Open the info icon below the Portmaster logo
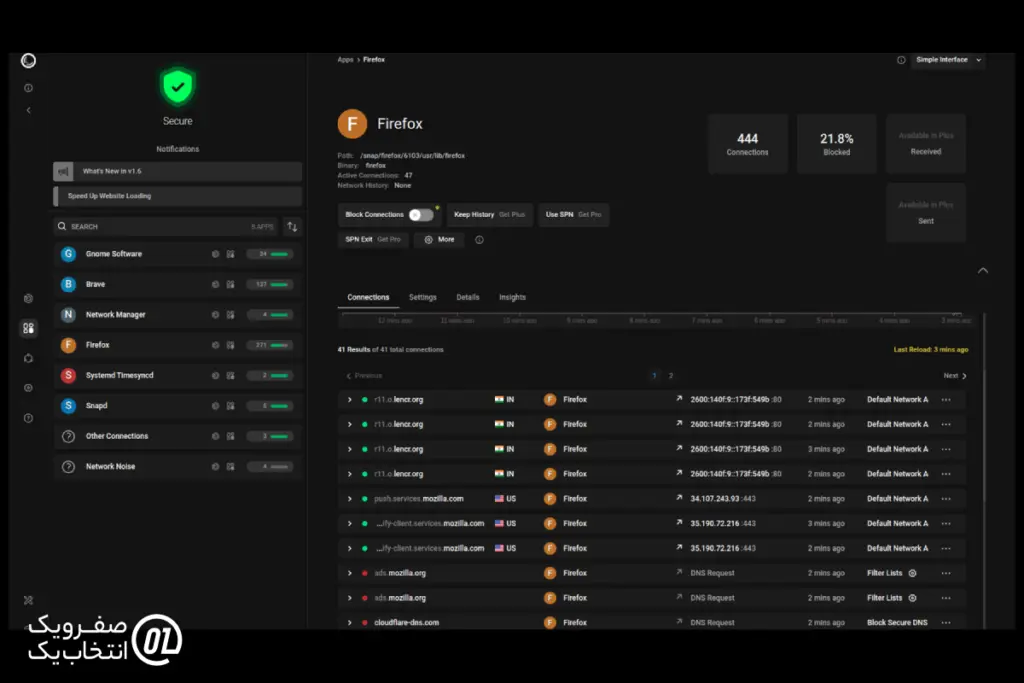Viewport: 1024px width, 683px height. click(28, 87)
